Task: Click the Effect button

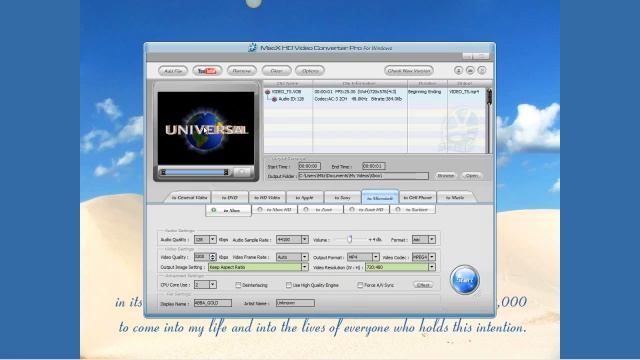Action: [x=423, y=284]
